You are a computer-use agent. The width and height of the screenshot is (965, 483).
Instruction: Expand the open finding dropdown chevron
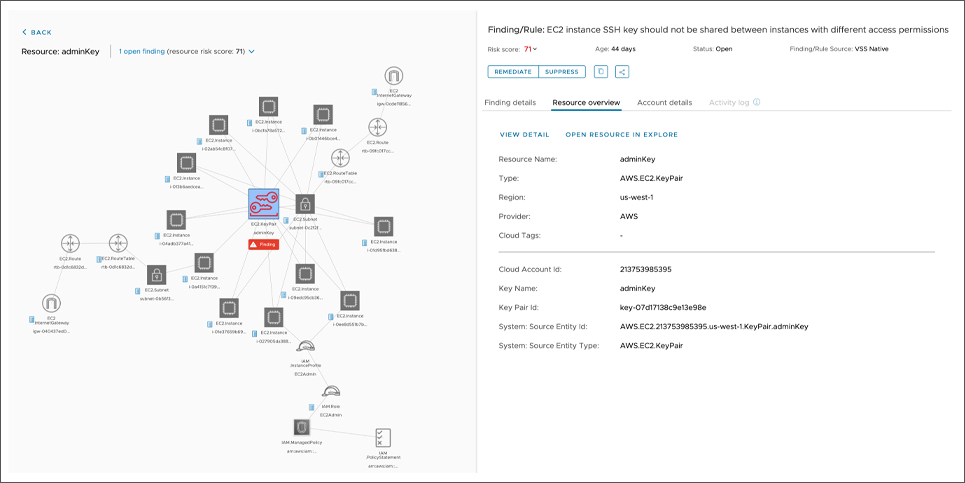pyautogui.click(x=252, y=50)
